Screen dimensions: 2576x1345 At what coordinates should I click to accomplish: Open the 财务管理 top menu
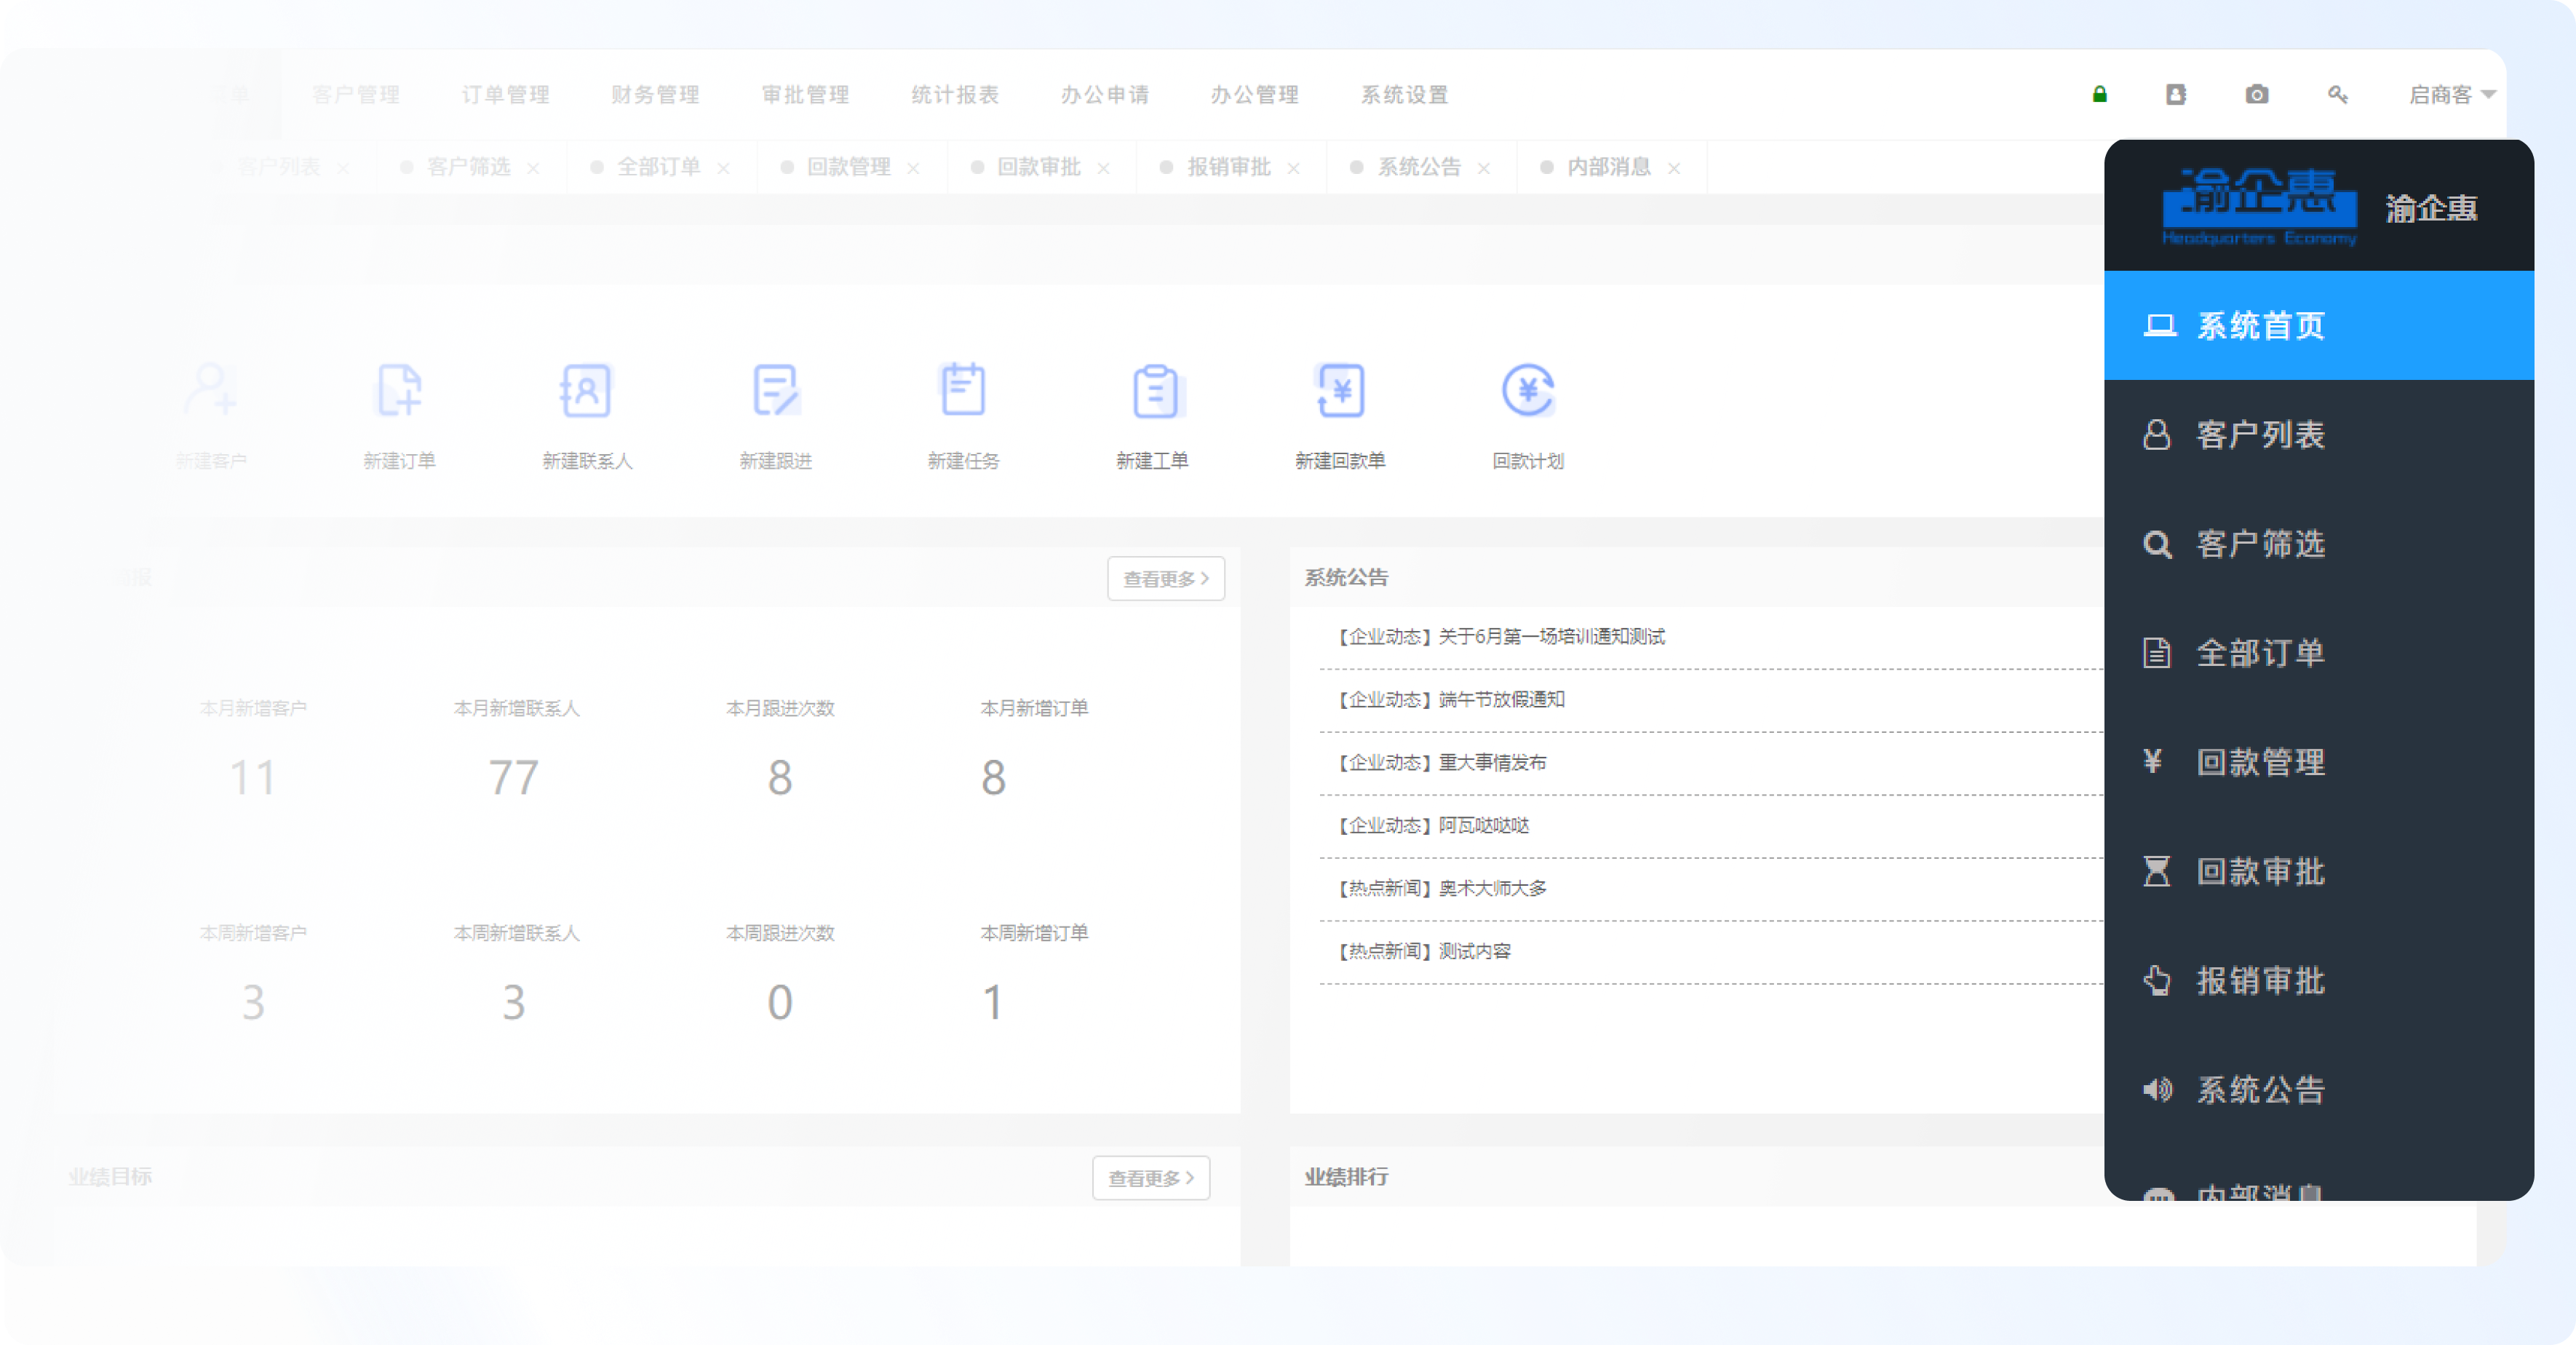tap(655, 94)
